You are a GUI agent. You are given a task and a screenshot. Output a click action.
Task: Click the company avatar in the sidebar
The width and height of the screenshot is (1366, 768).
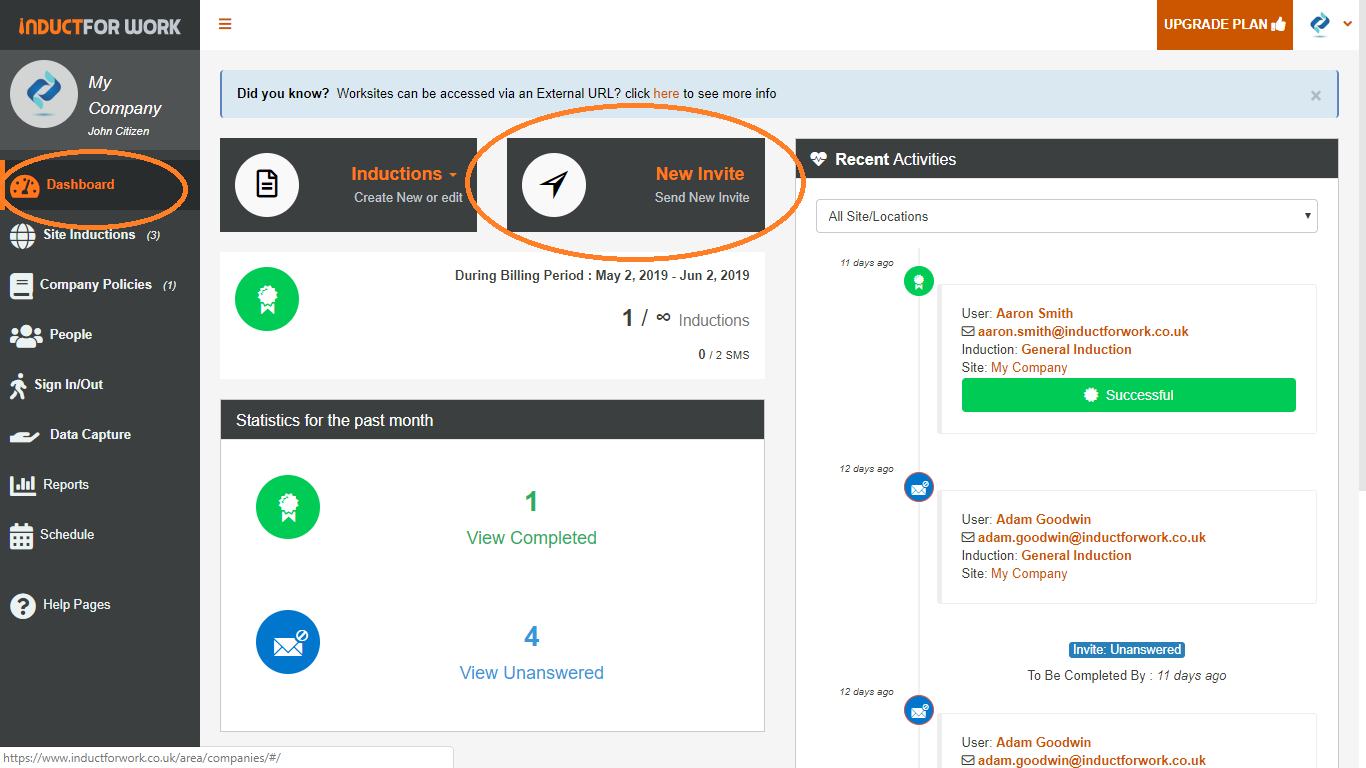point(43,94)
